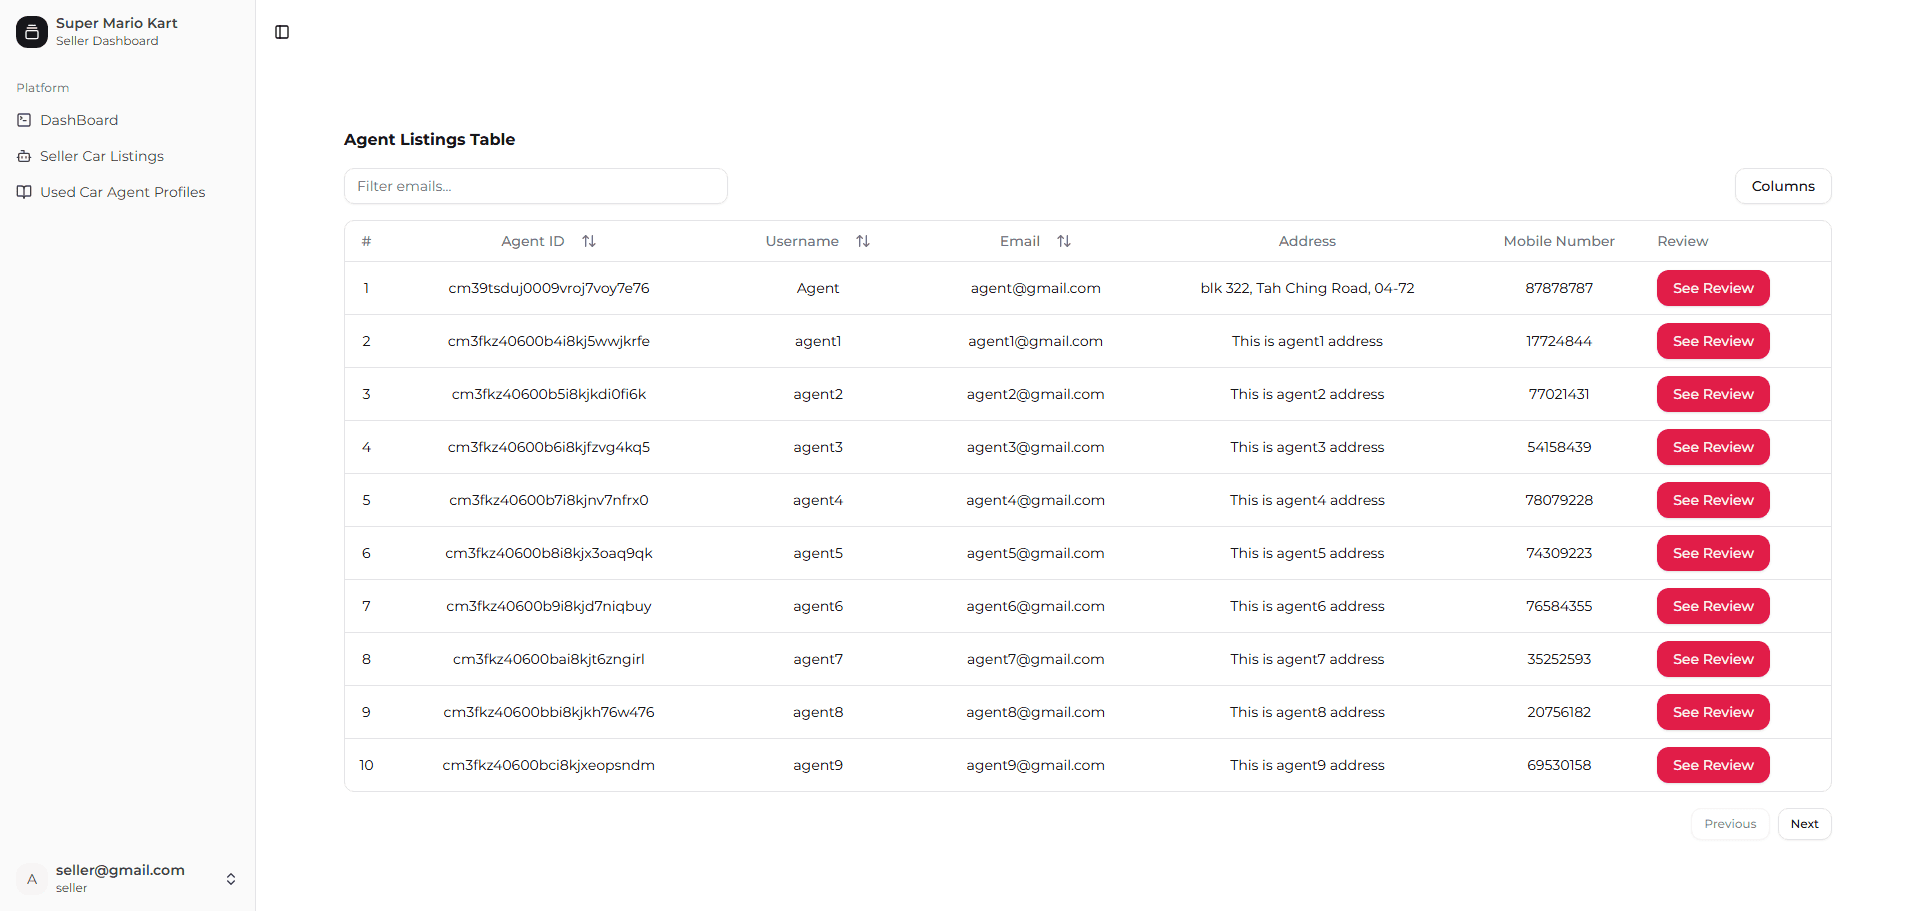Screen dimensions: 1920x920
Task: Click the Super Mario Kart logo icon
Action: click(x=32, y=32)
